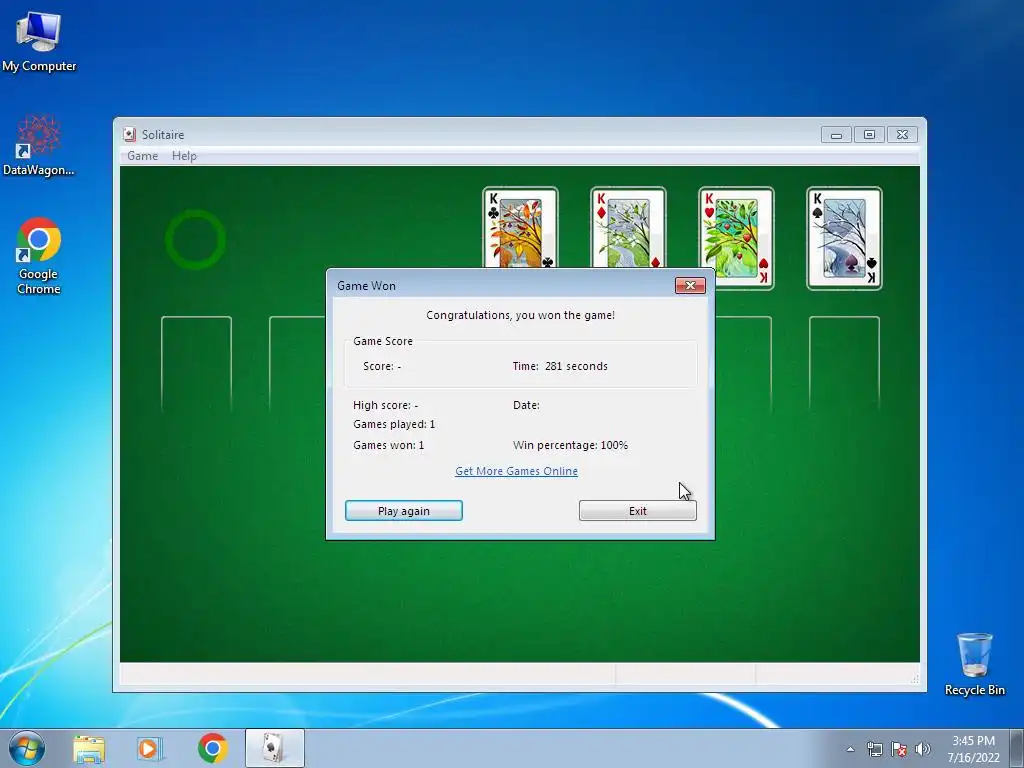Click the first empty tableau slot

tap(196, 363)
